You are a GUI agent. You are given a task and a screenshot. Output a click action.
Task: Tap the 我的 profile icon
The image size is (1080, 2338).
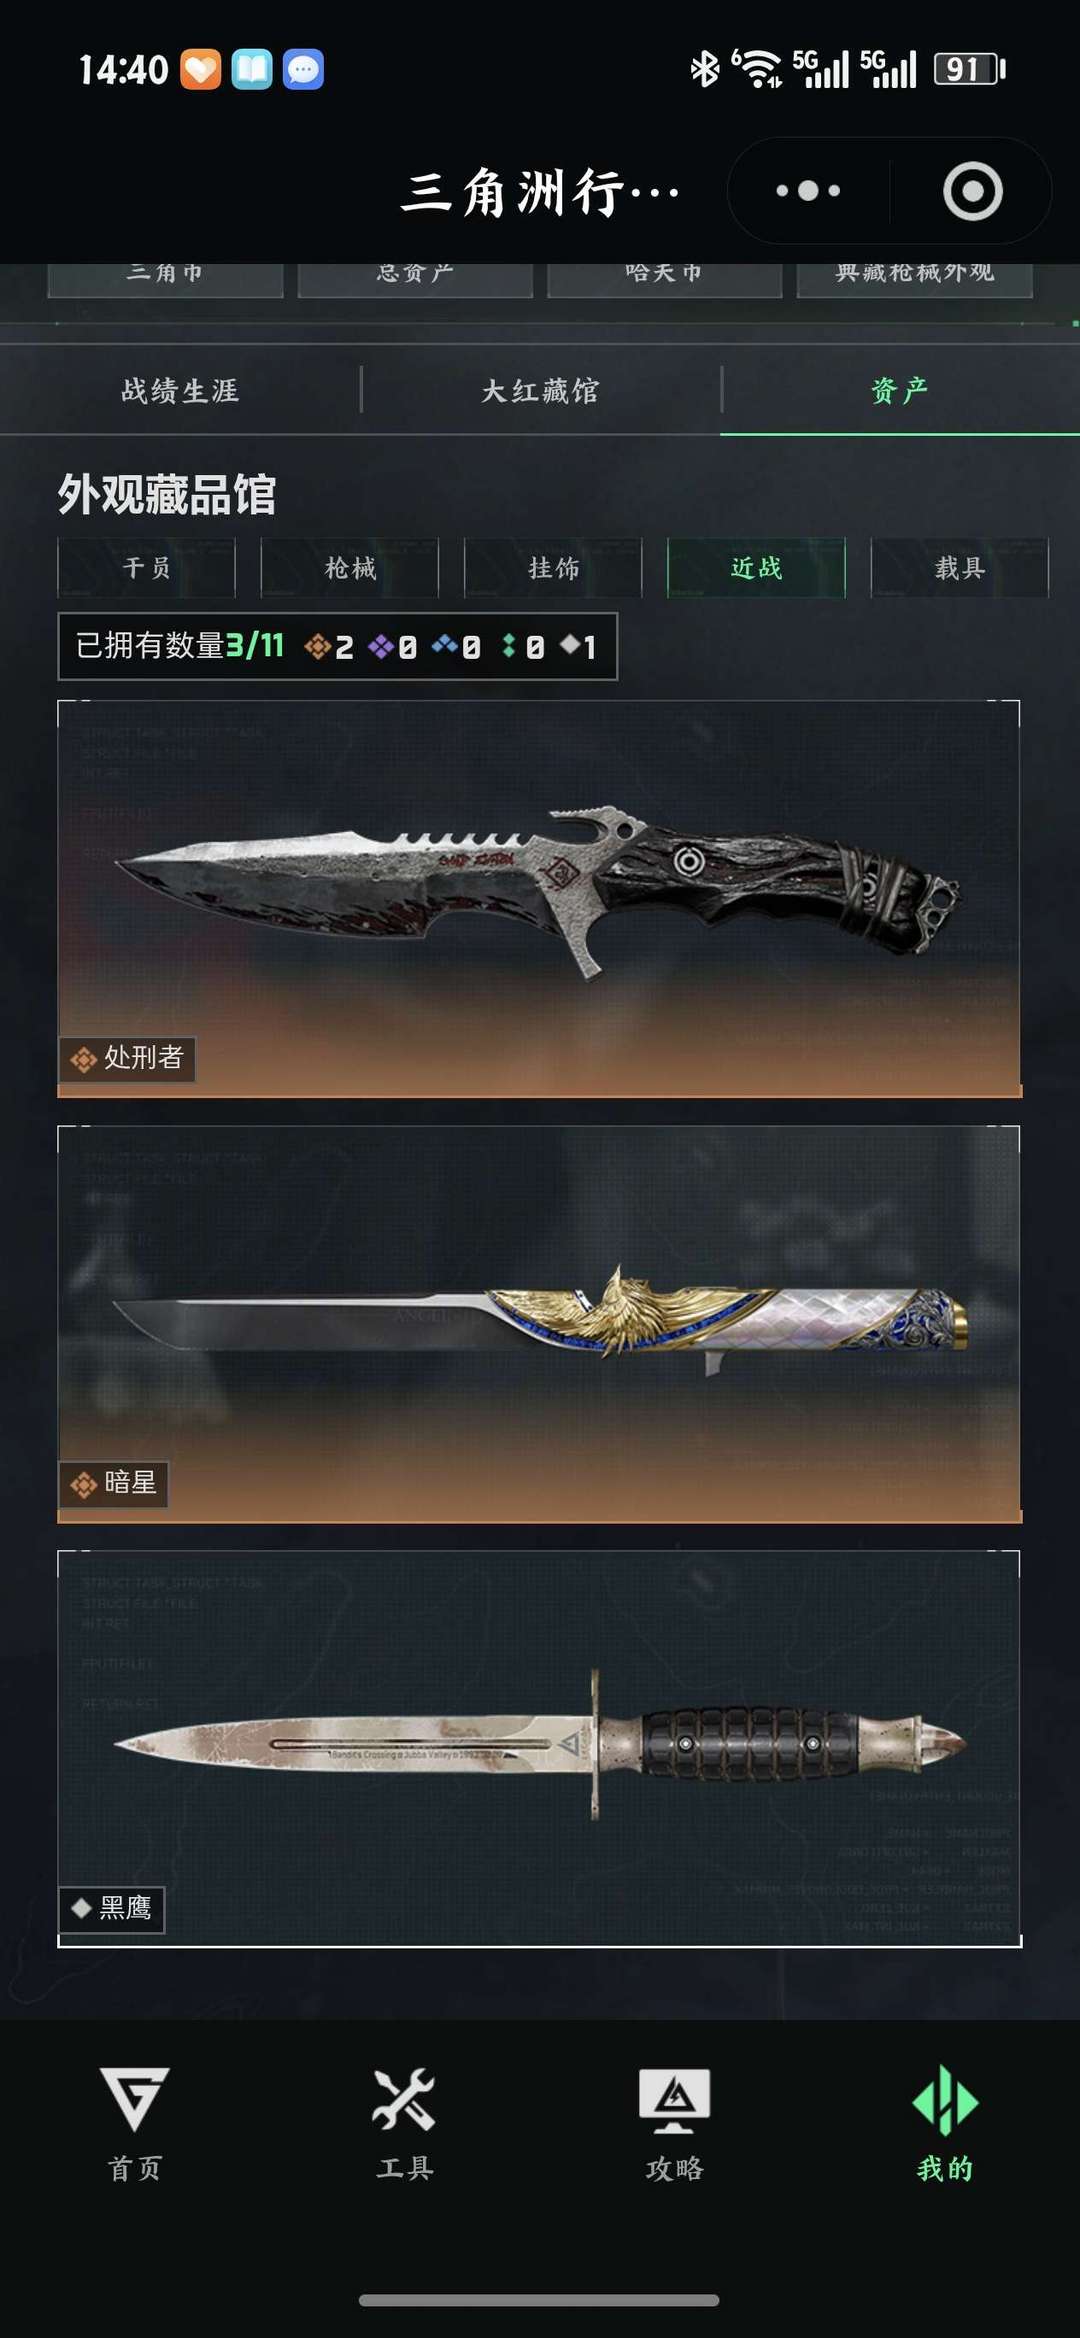click(x=944, y=2123)
